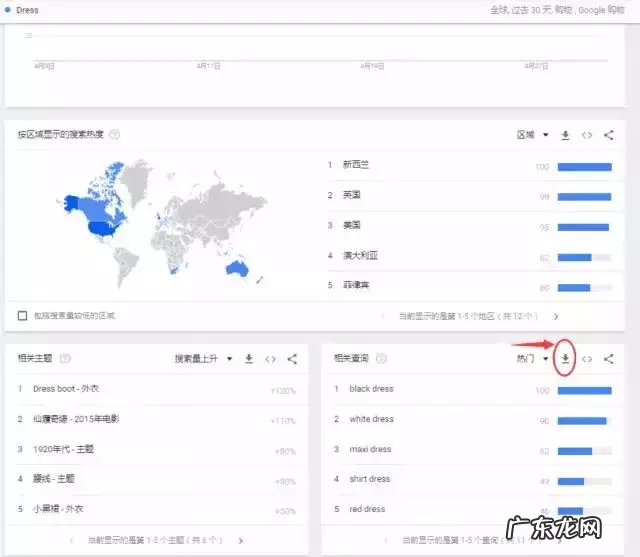Enable include low search volume regions checkbox

22,315
